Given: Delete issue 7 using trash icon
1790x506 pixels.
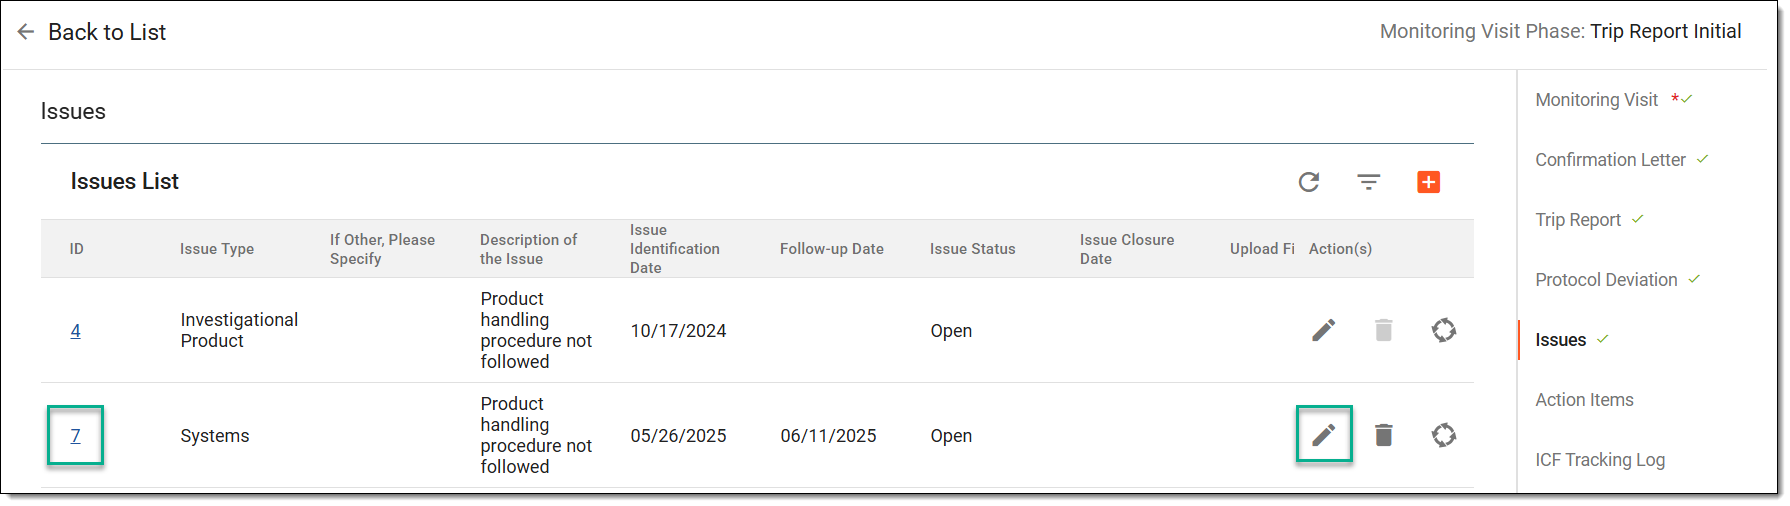Looking at the screenshot, I should [x=1384, y=435].
